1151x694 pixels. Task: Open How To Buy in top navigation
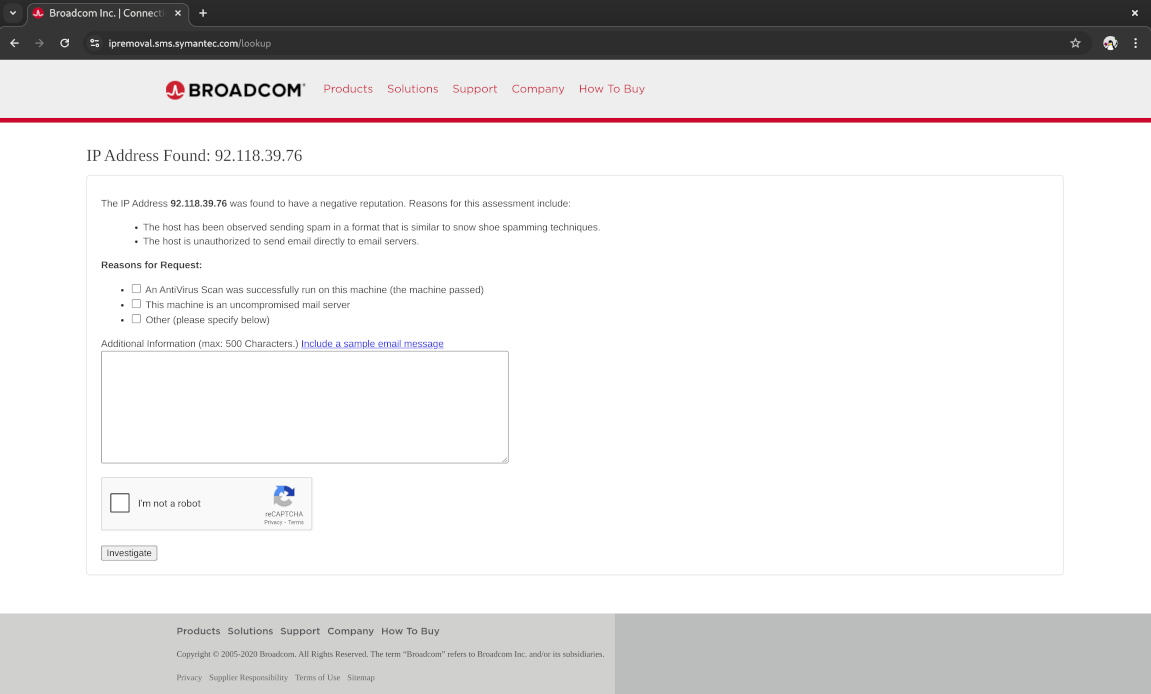click(611, 89)
